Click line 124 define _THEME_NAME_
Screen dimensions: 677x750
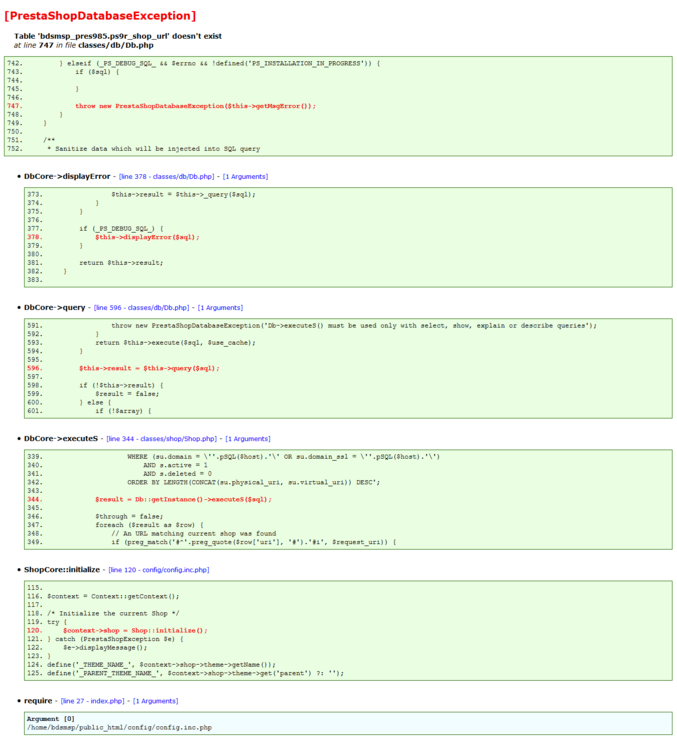point(161,665)
